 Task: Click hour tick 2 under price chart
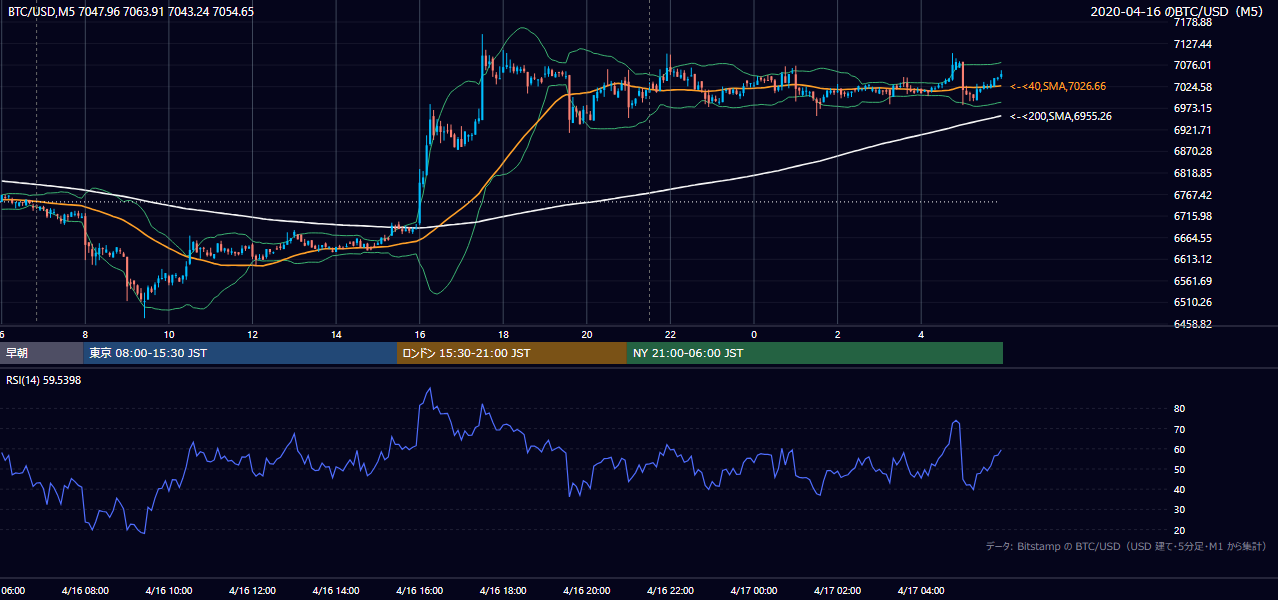(x=838, y=334)
